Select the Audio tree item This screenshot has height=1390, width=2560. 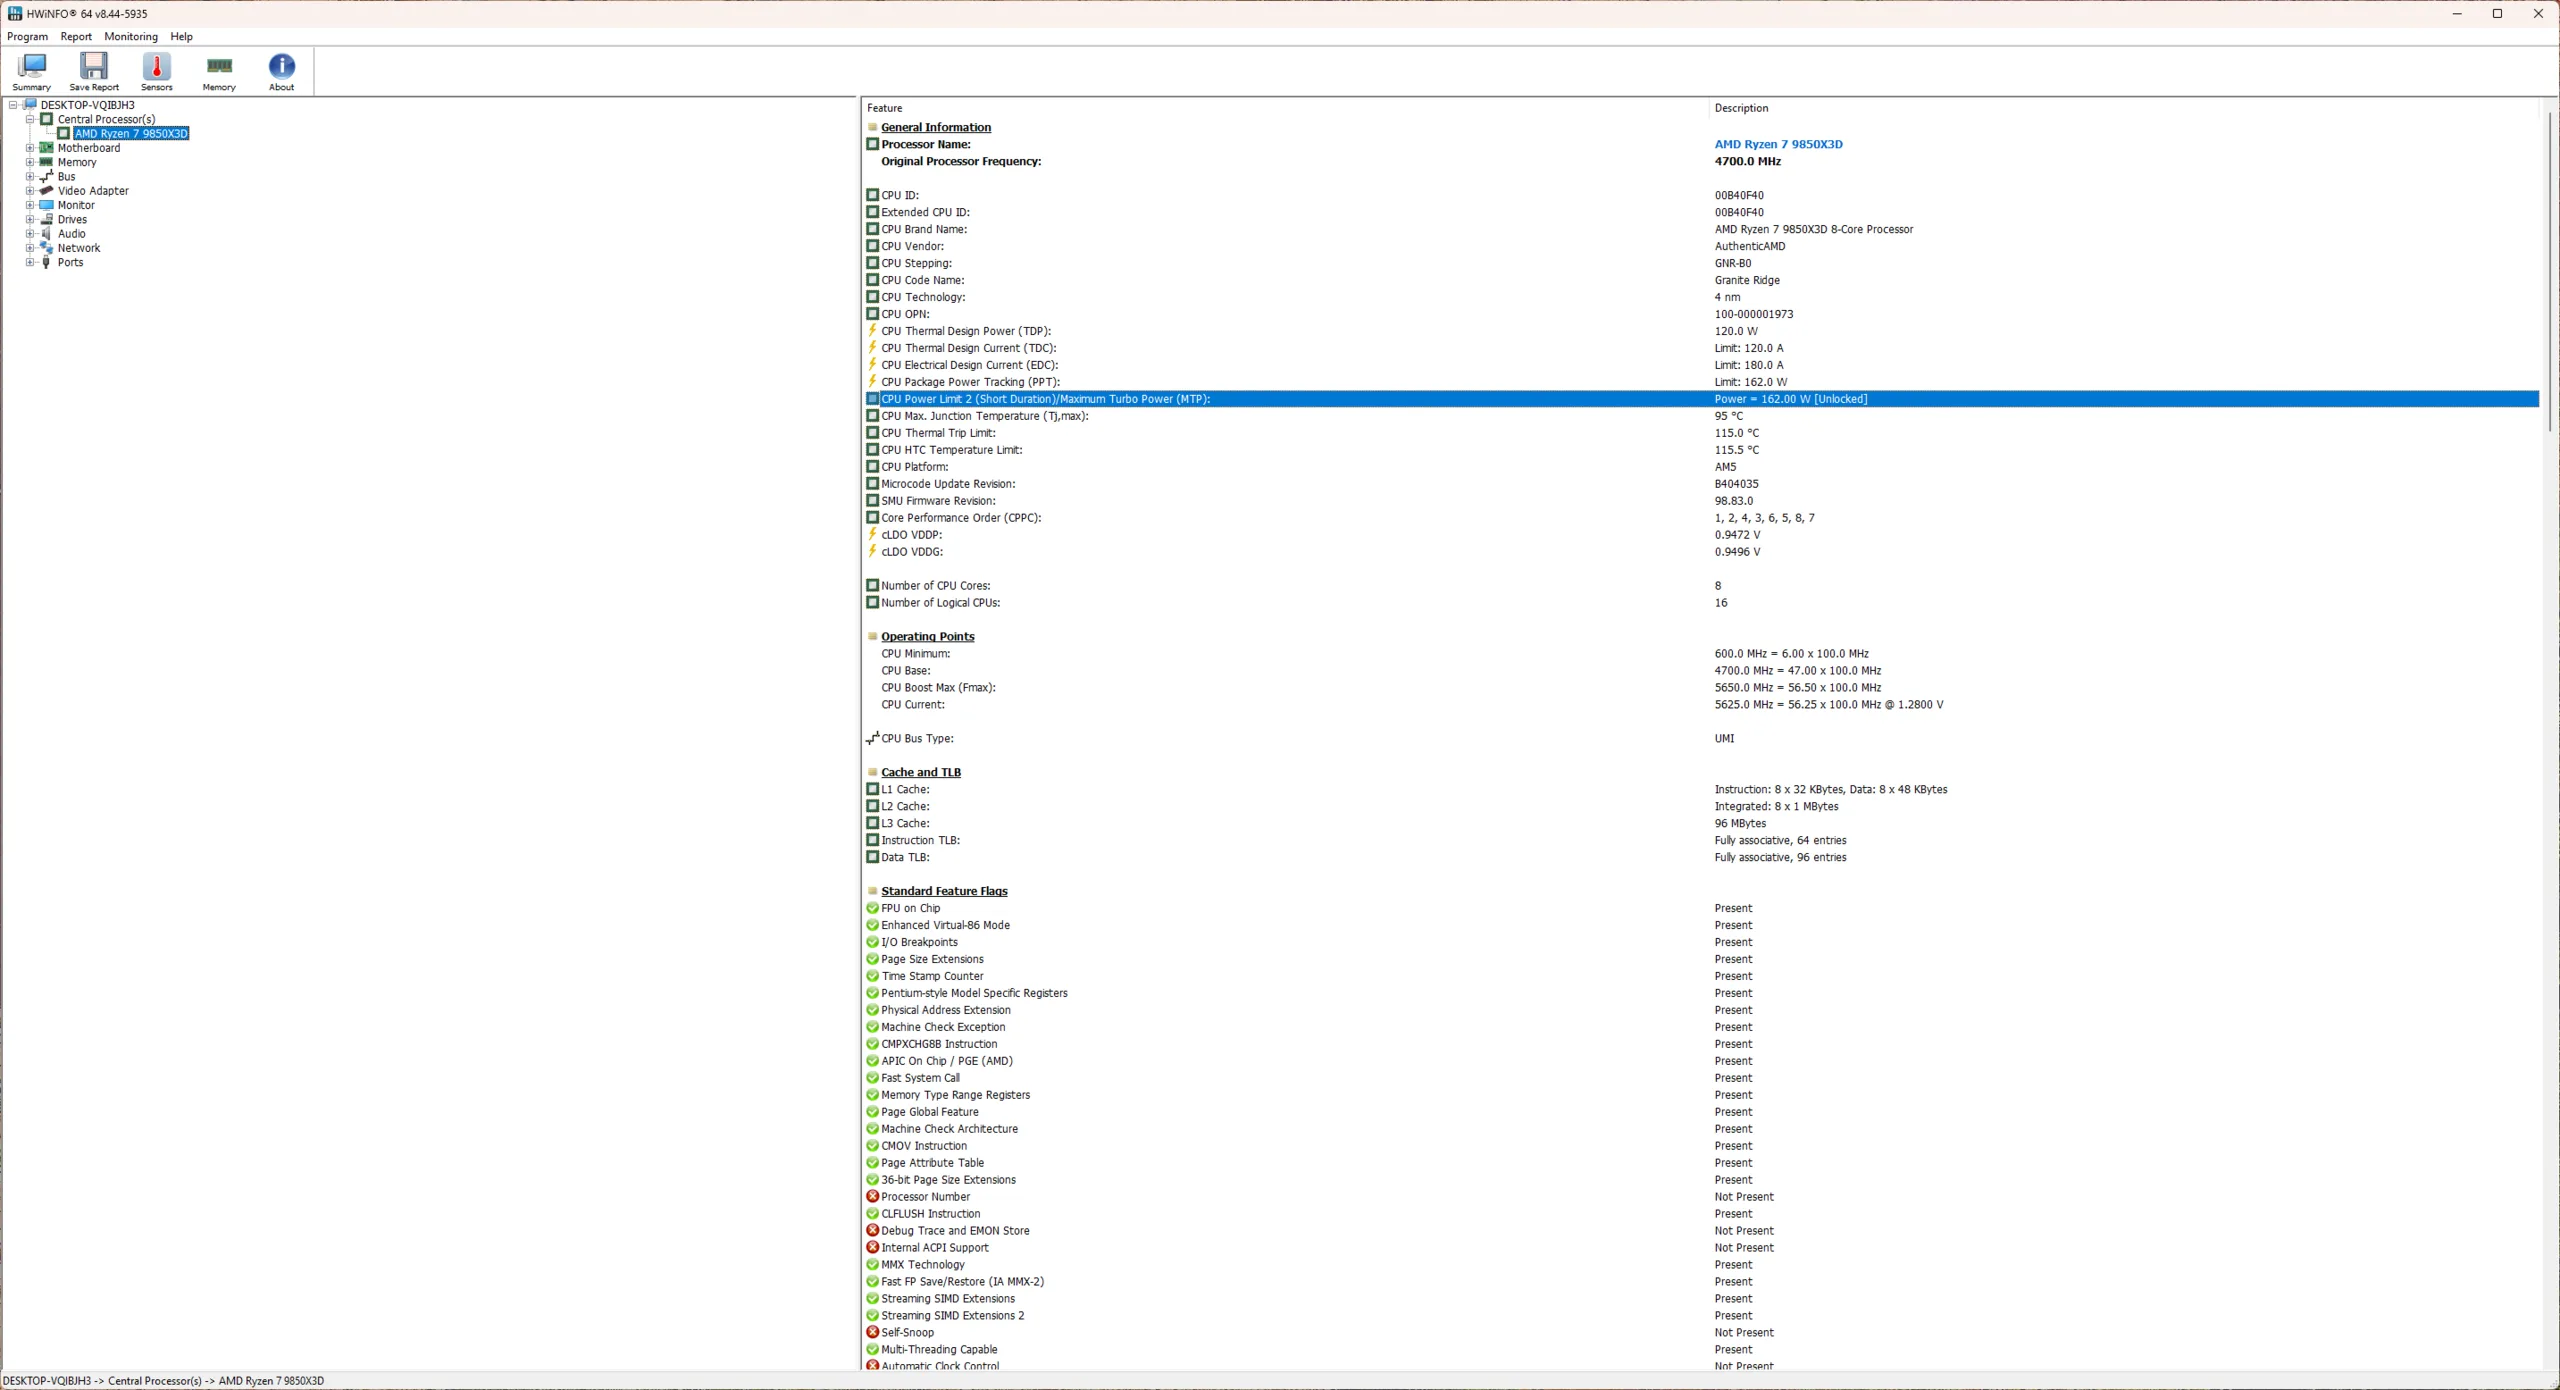71,234
